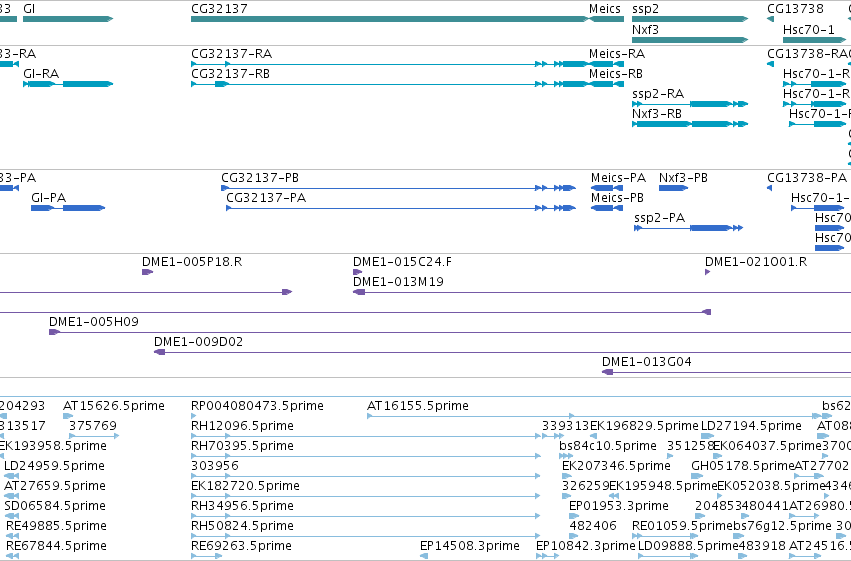Select the DME1-005H09 BAC clone

450,333
